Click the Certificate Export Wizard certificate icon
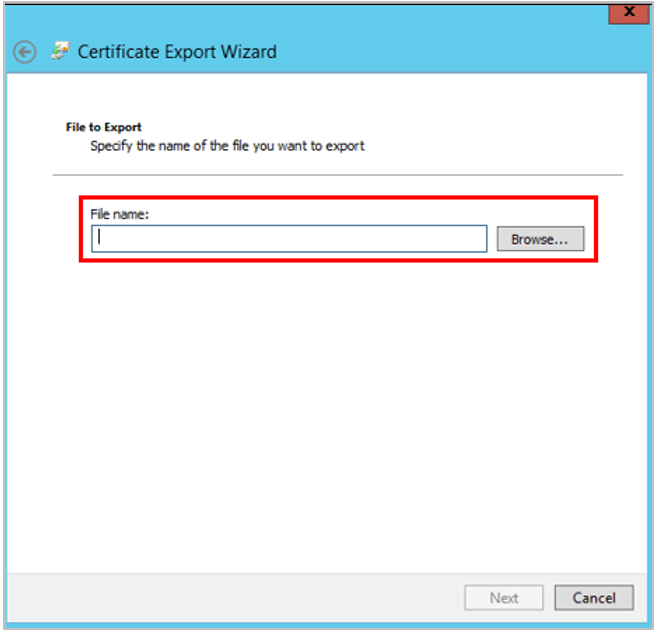This screenshot has height=636, width=658. [x=61, y=51]
